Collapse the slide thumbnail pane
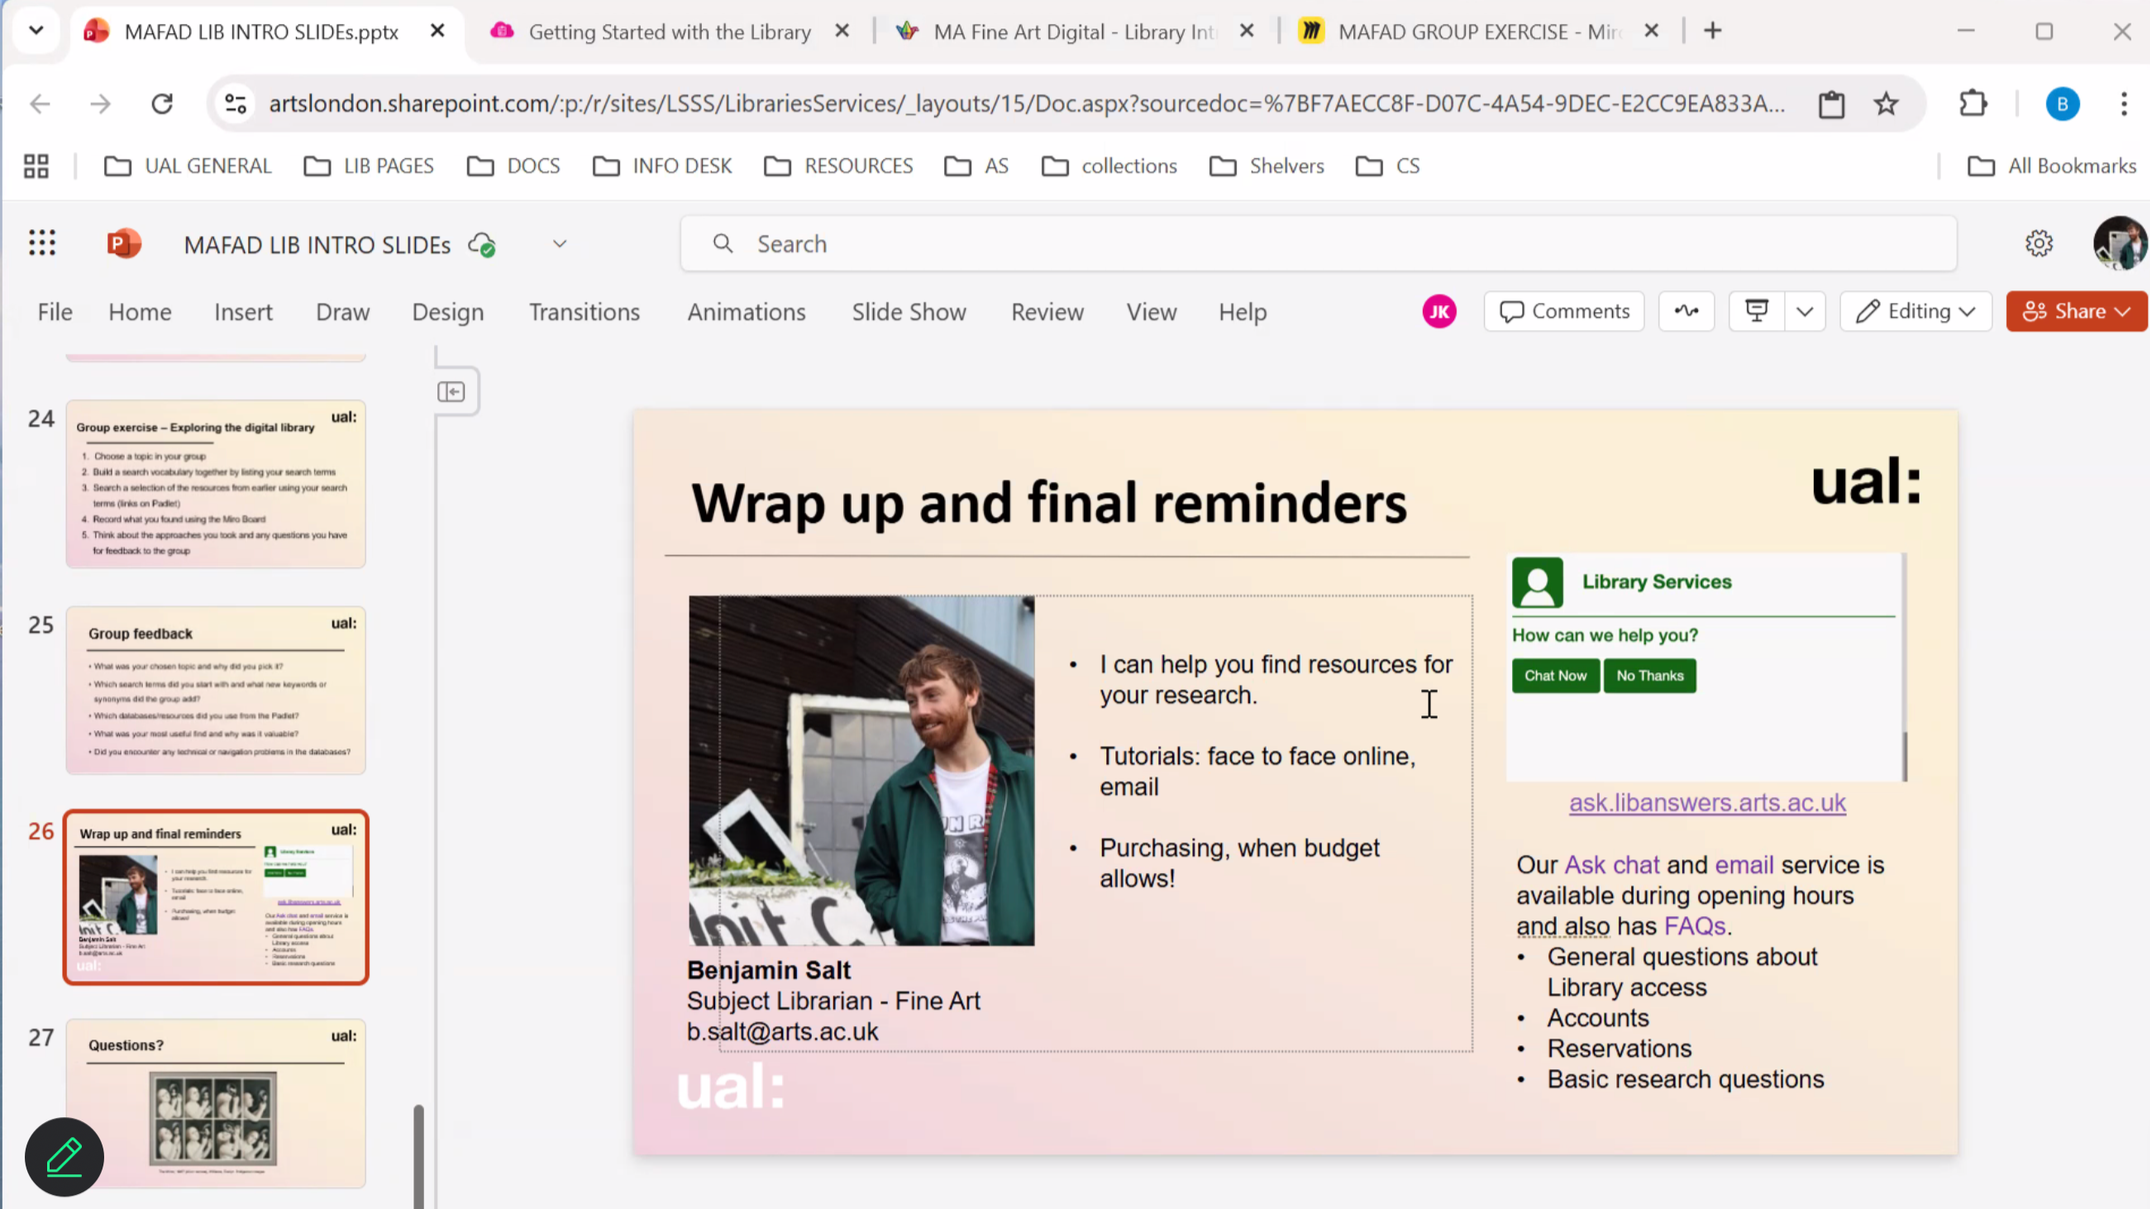The height and width of the screenshot is (1209, 2150). pyautogui.click(x=452, y=391)
